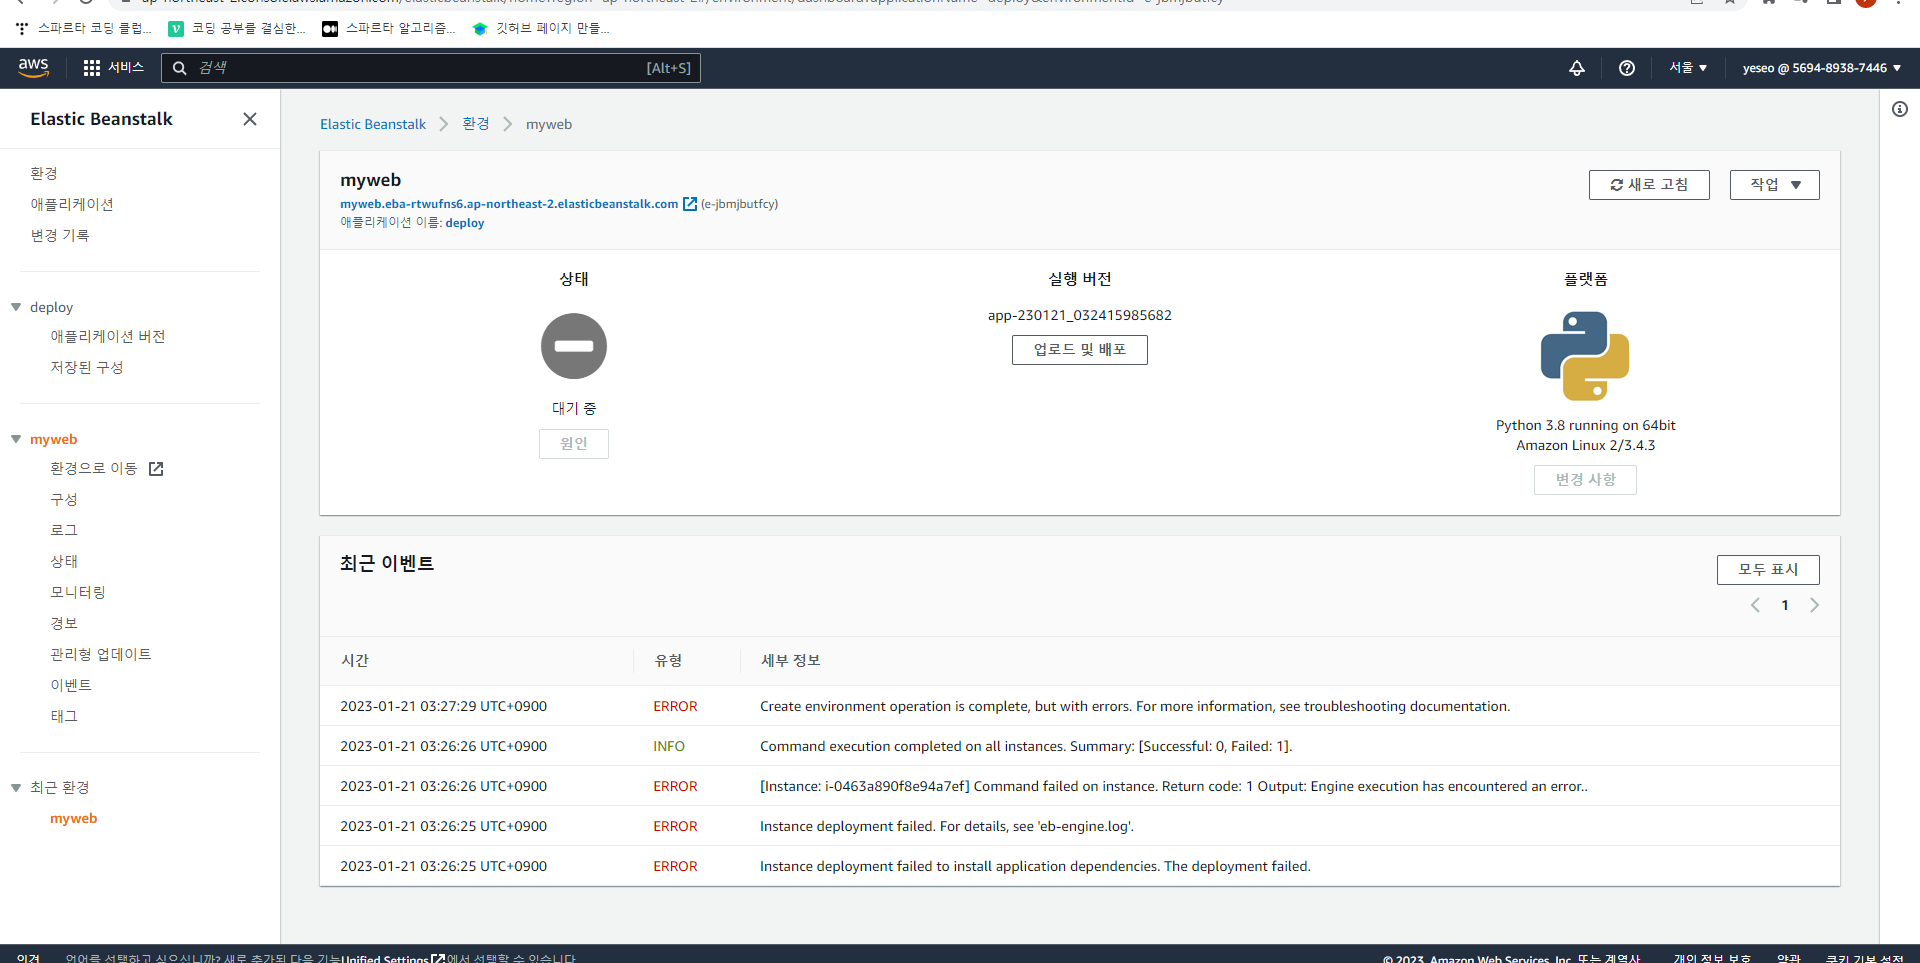Click the Python platform logo

(x=1585, y=356)
